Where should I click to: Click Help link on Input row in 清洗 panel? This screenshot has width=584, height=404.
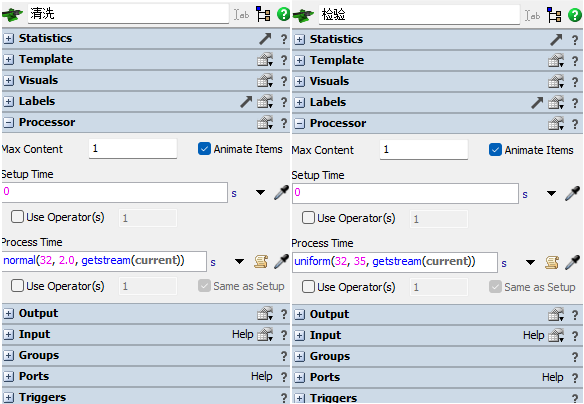[242, 334]
